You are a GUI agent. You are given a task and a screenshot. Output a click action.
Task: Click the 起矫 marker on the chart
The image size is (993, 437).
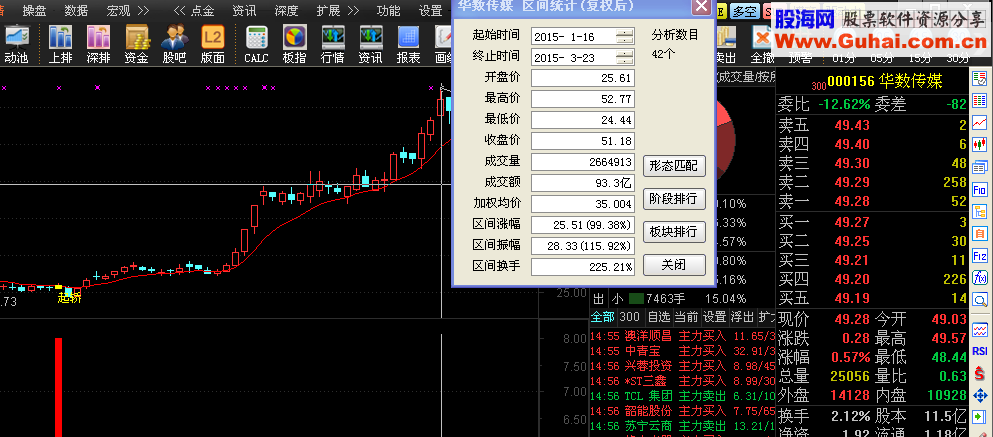(x=69, y=298)
